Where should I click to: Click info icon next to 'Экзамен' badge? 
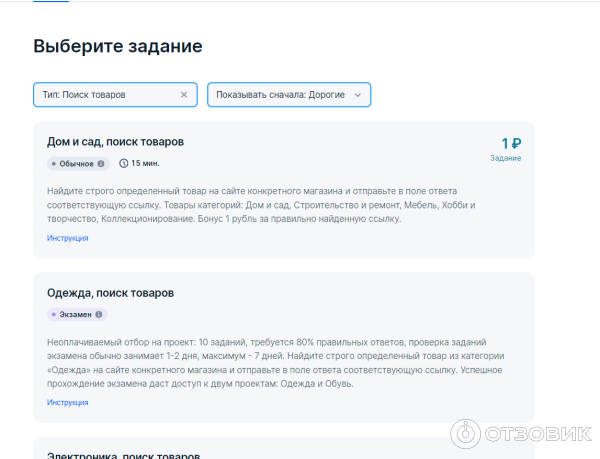pyautogui.click(x=99, y=314)
